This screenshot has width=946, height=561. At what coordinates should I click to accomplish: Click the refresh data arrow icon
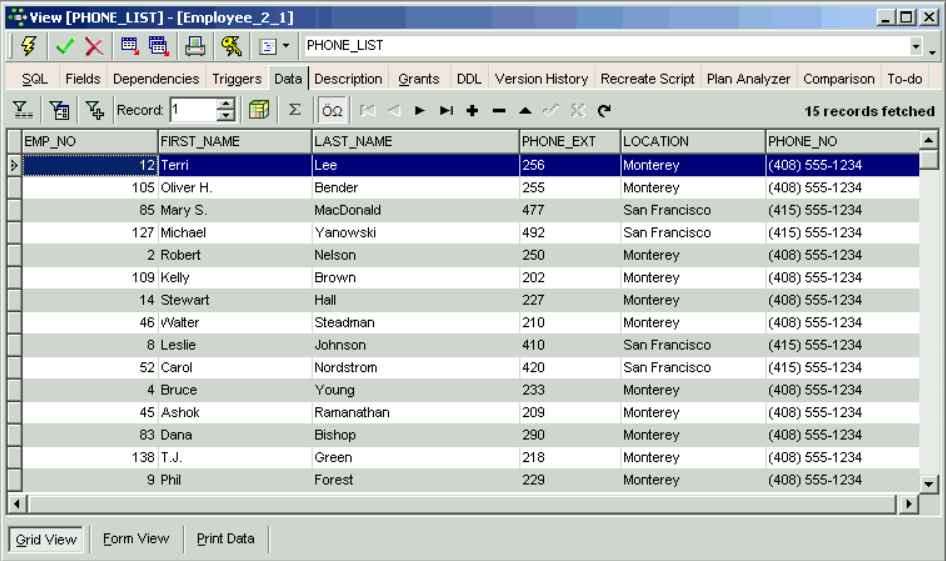coord(604,111)
